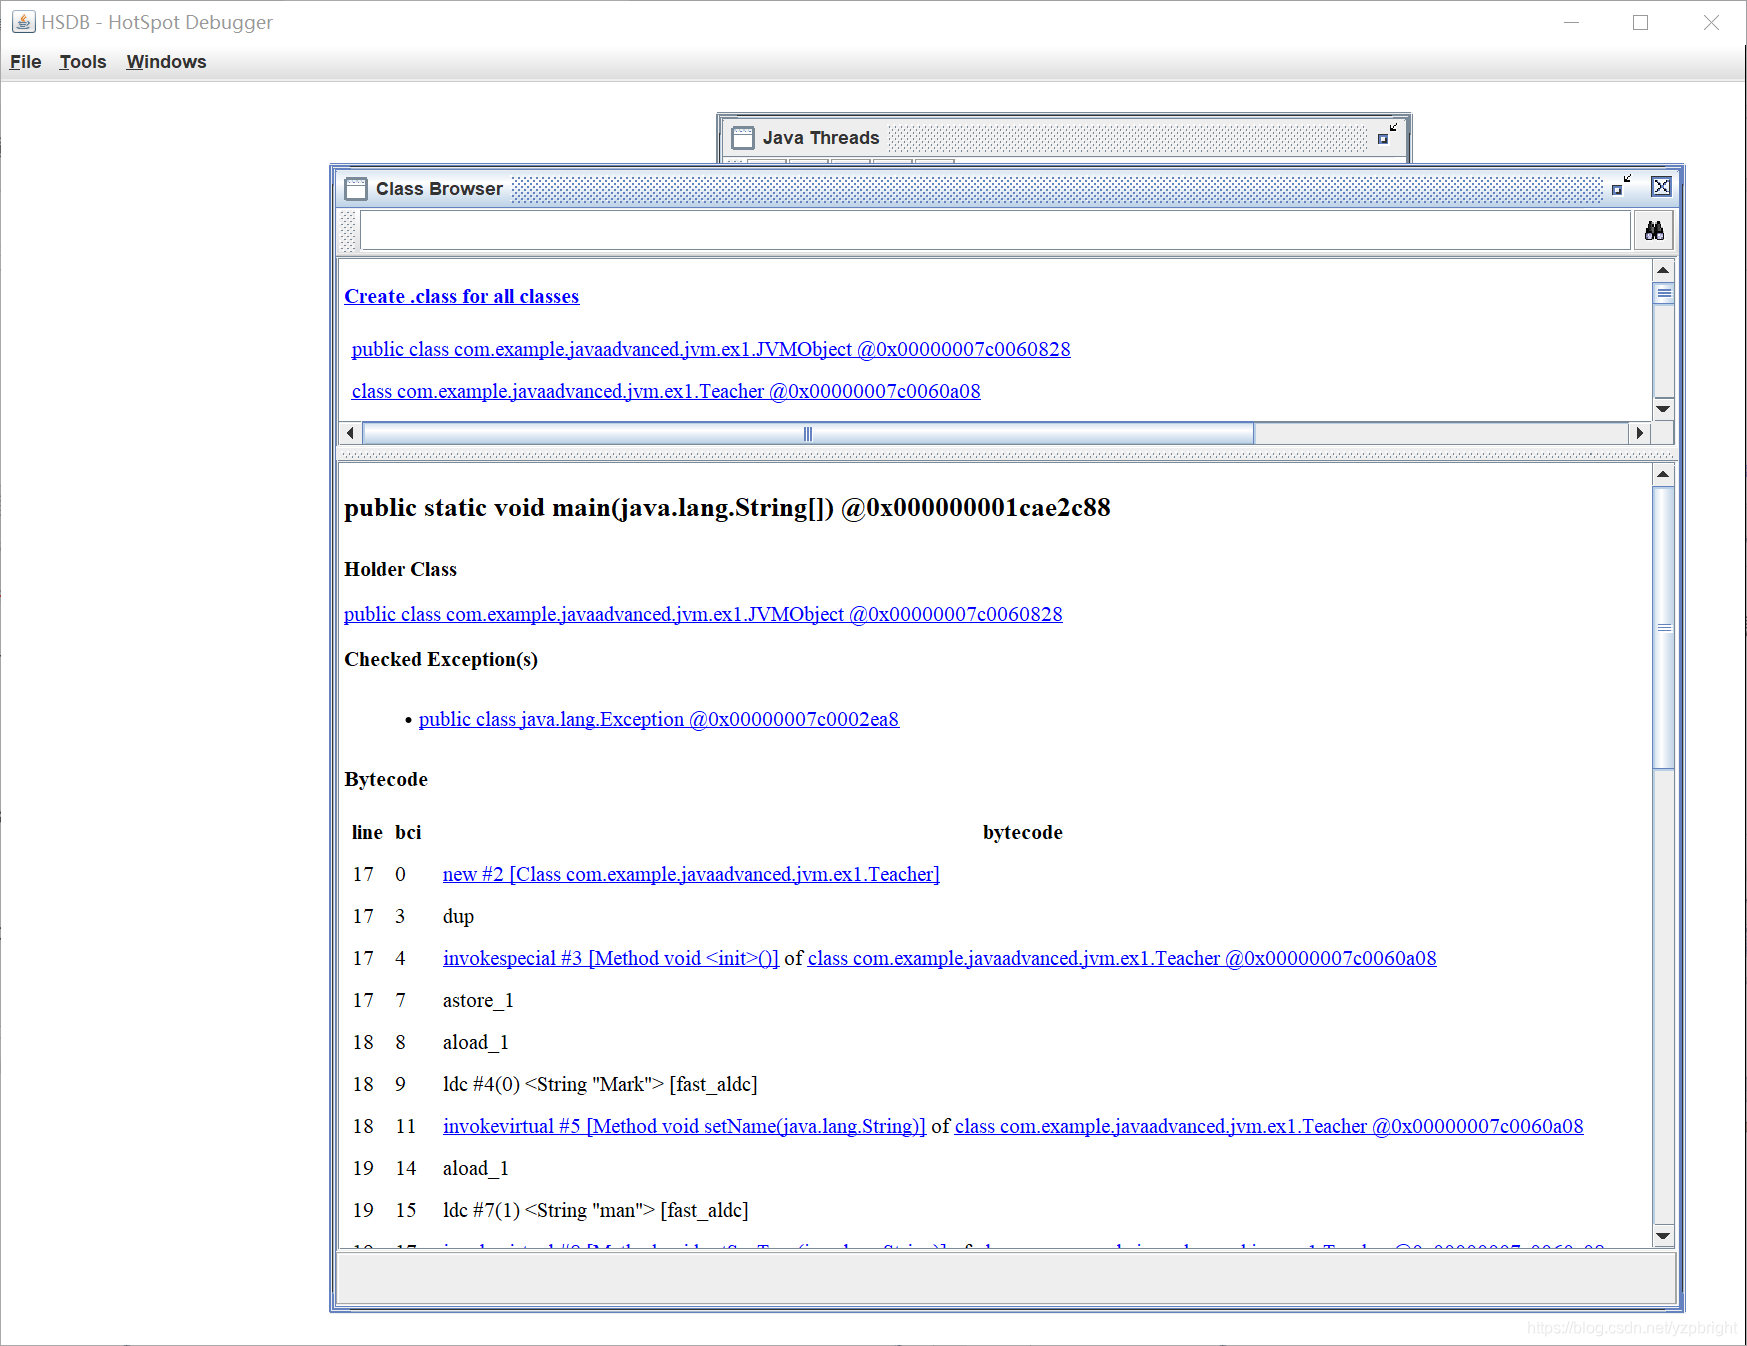
Task: Click the 'dup' bytecode entry
Action: pyautogui.click(x=458, y=916)
